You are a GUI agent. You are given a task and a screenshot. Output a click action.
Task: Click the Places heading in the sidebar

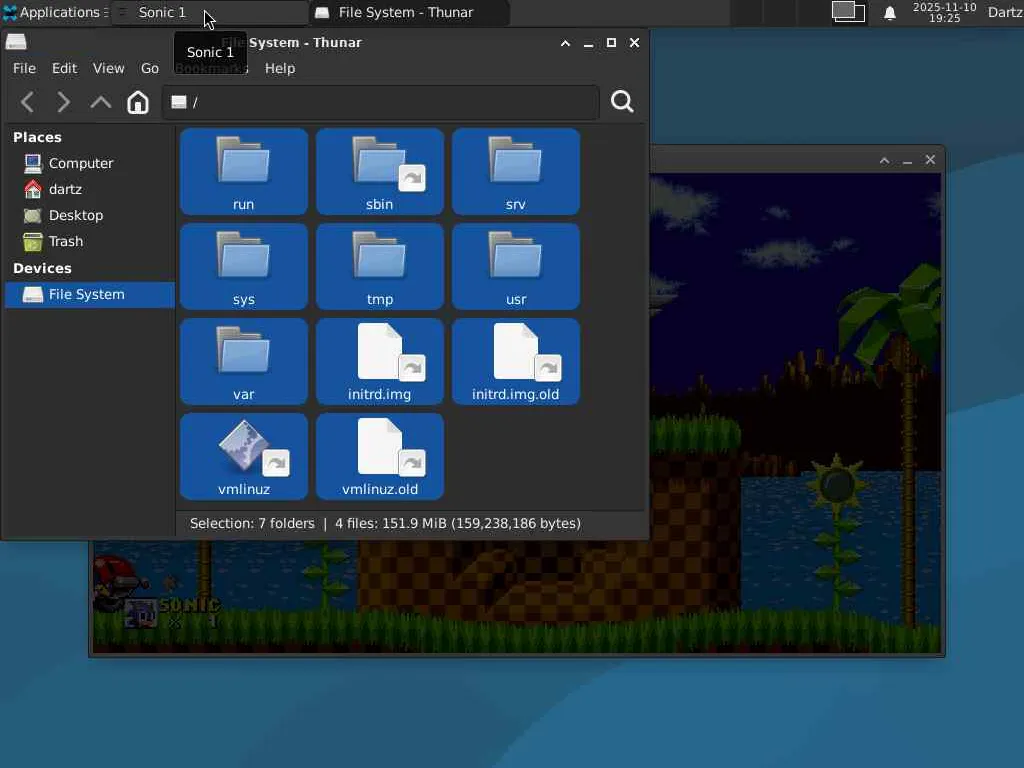tap(37, 137)
